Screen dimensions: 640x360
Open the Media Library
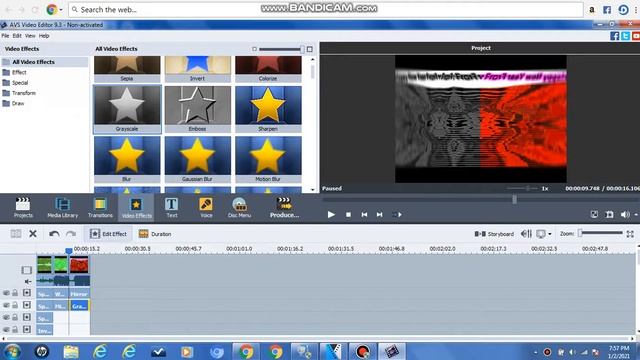click(x=62, y=208)
